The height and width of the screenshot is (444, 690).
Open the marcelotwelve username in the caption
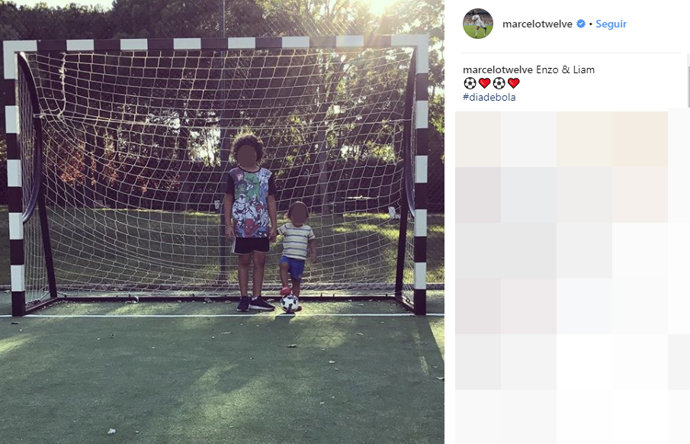click(x=498, y=70)
